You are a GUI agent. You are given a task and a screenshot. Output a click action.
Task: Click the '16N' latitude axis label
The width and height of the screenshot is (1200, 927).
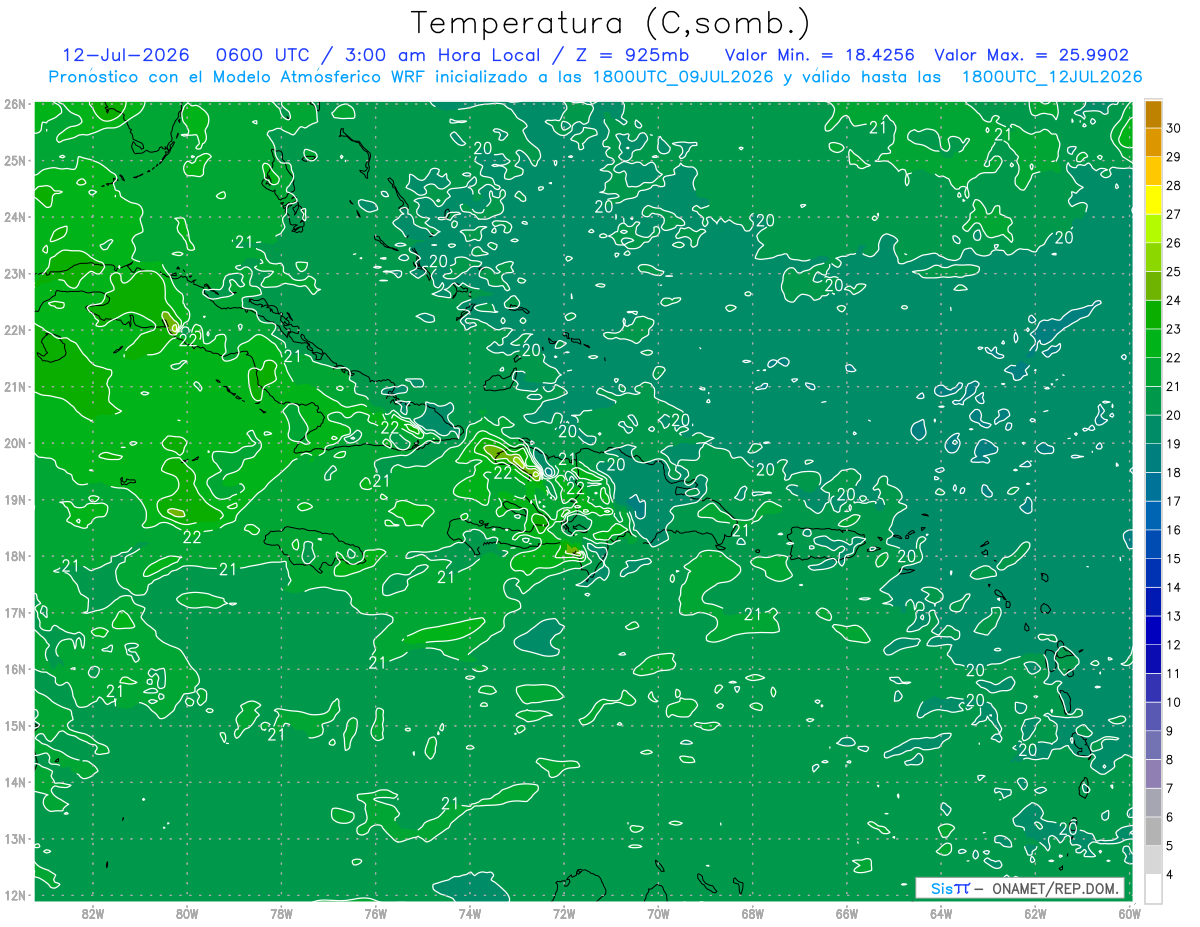point(14,669)
